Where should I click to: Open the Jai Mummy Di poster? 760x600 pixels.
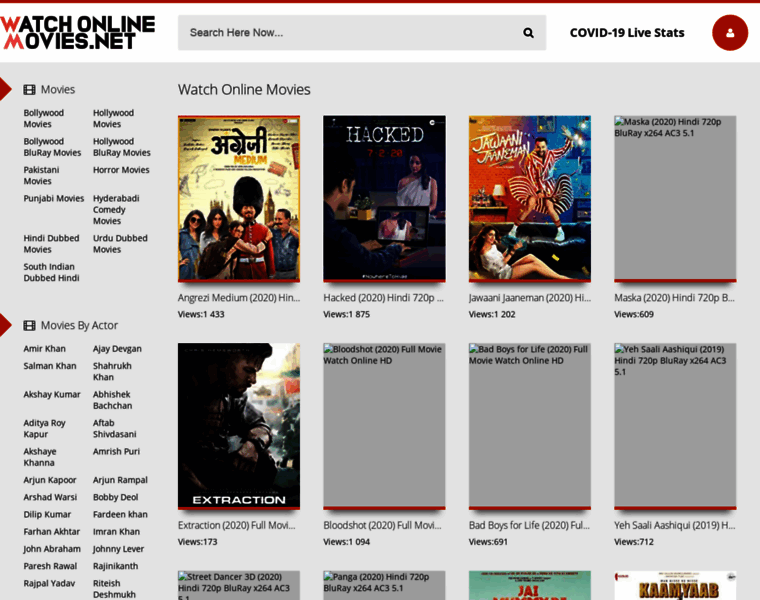point(530,585)
